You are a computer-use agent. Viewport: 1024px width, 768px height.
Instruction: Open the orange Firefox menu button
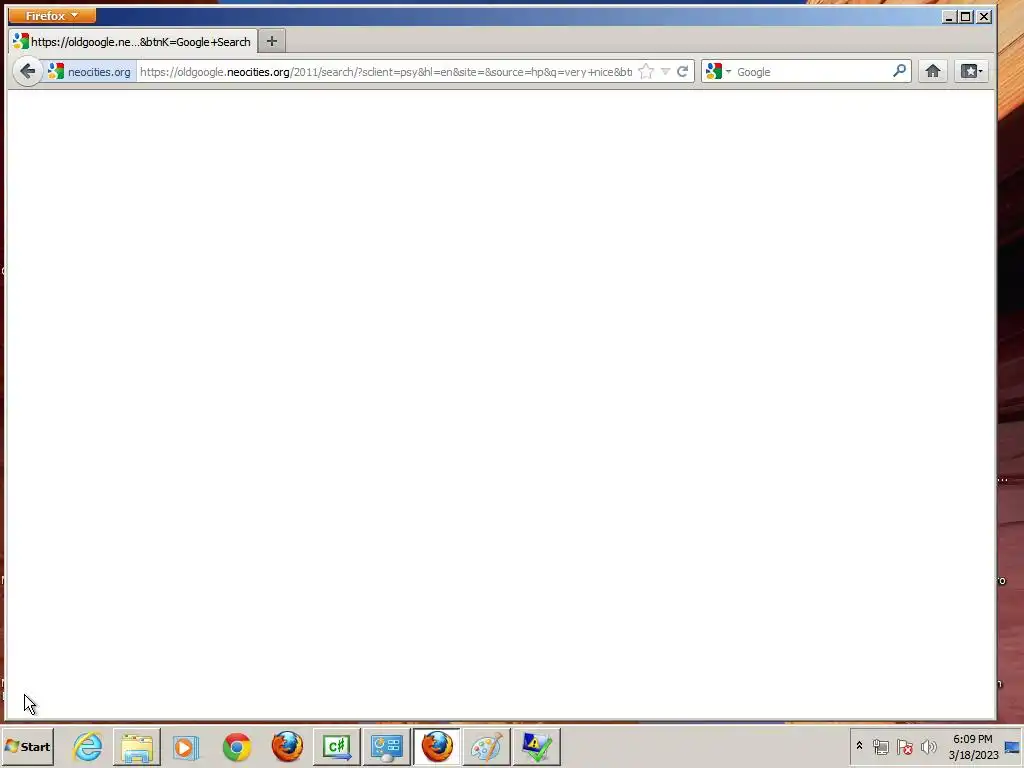pos(52,15)
